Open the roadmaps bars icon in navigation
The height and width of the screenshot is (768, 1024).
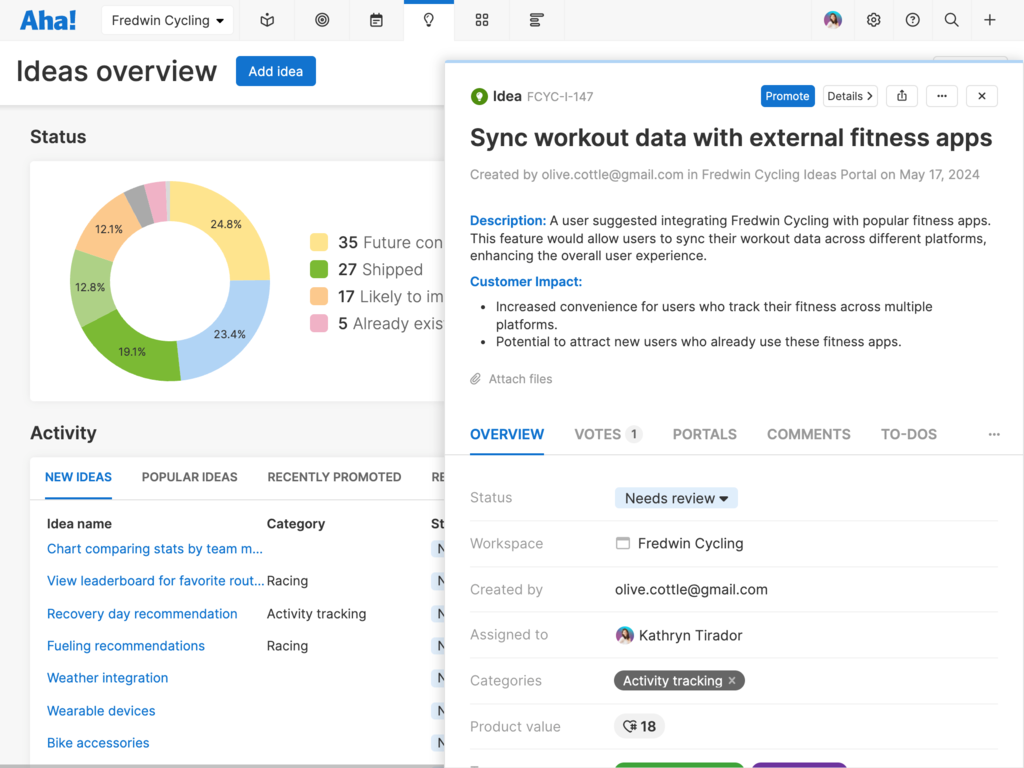[536, 20]
